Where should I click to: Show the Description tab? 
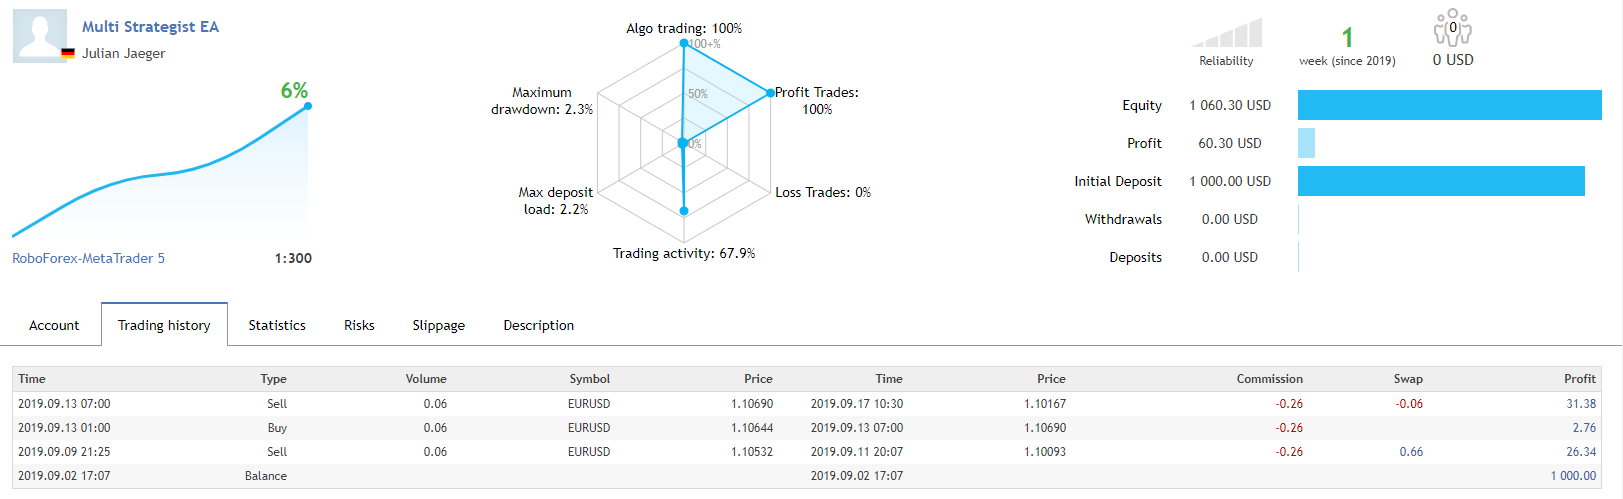tap(538, 325)
